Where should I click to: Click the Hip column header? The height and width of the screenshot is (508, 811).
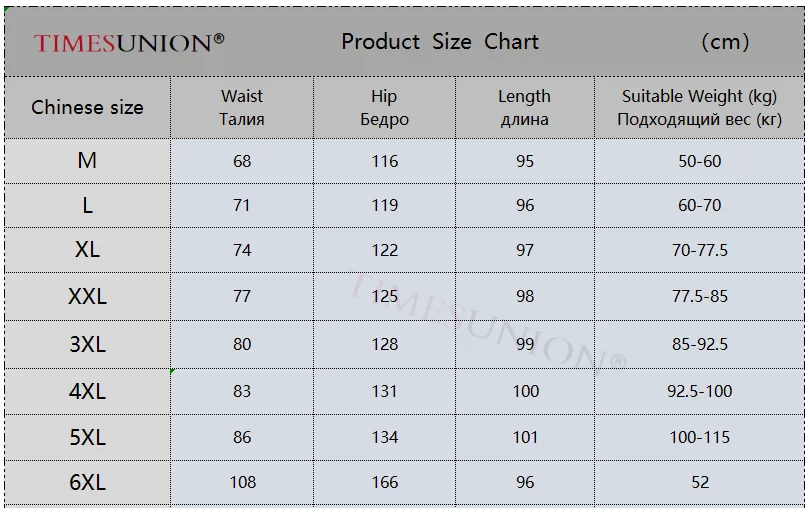(384, 108)
